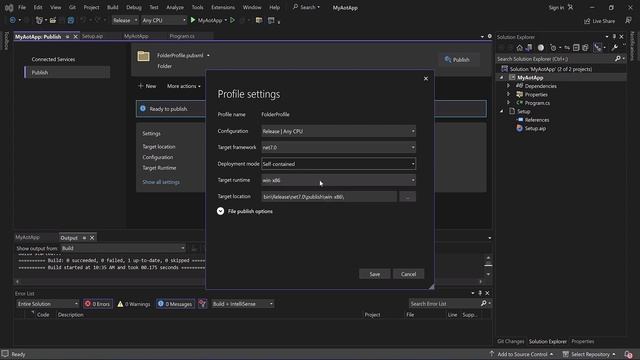The width and height of the screenshot is (640, 360).
Task: Click Output vertical scrollbar down arrow
Action: (x=488, y=275)
